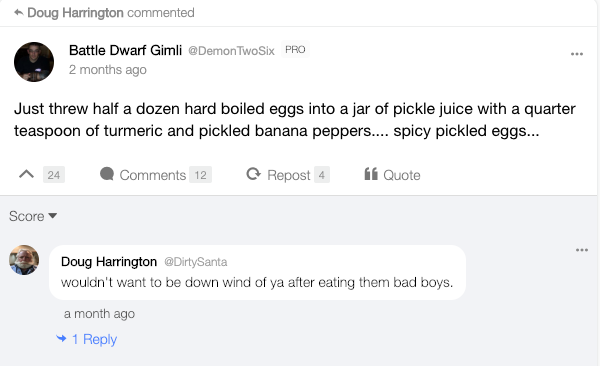The width and height of the screenshot is (600, 366).
Task: Open the post's three-dot options menu
Action: (577, 54)
